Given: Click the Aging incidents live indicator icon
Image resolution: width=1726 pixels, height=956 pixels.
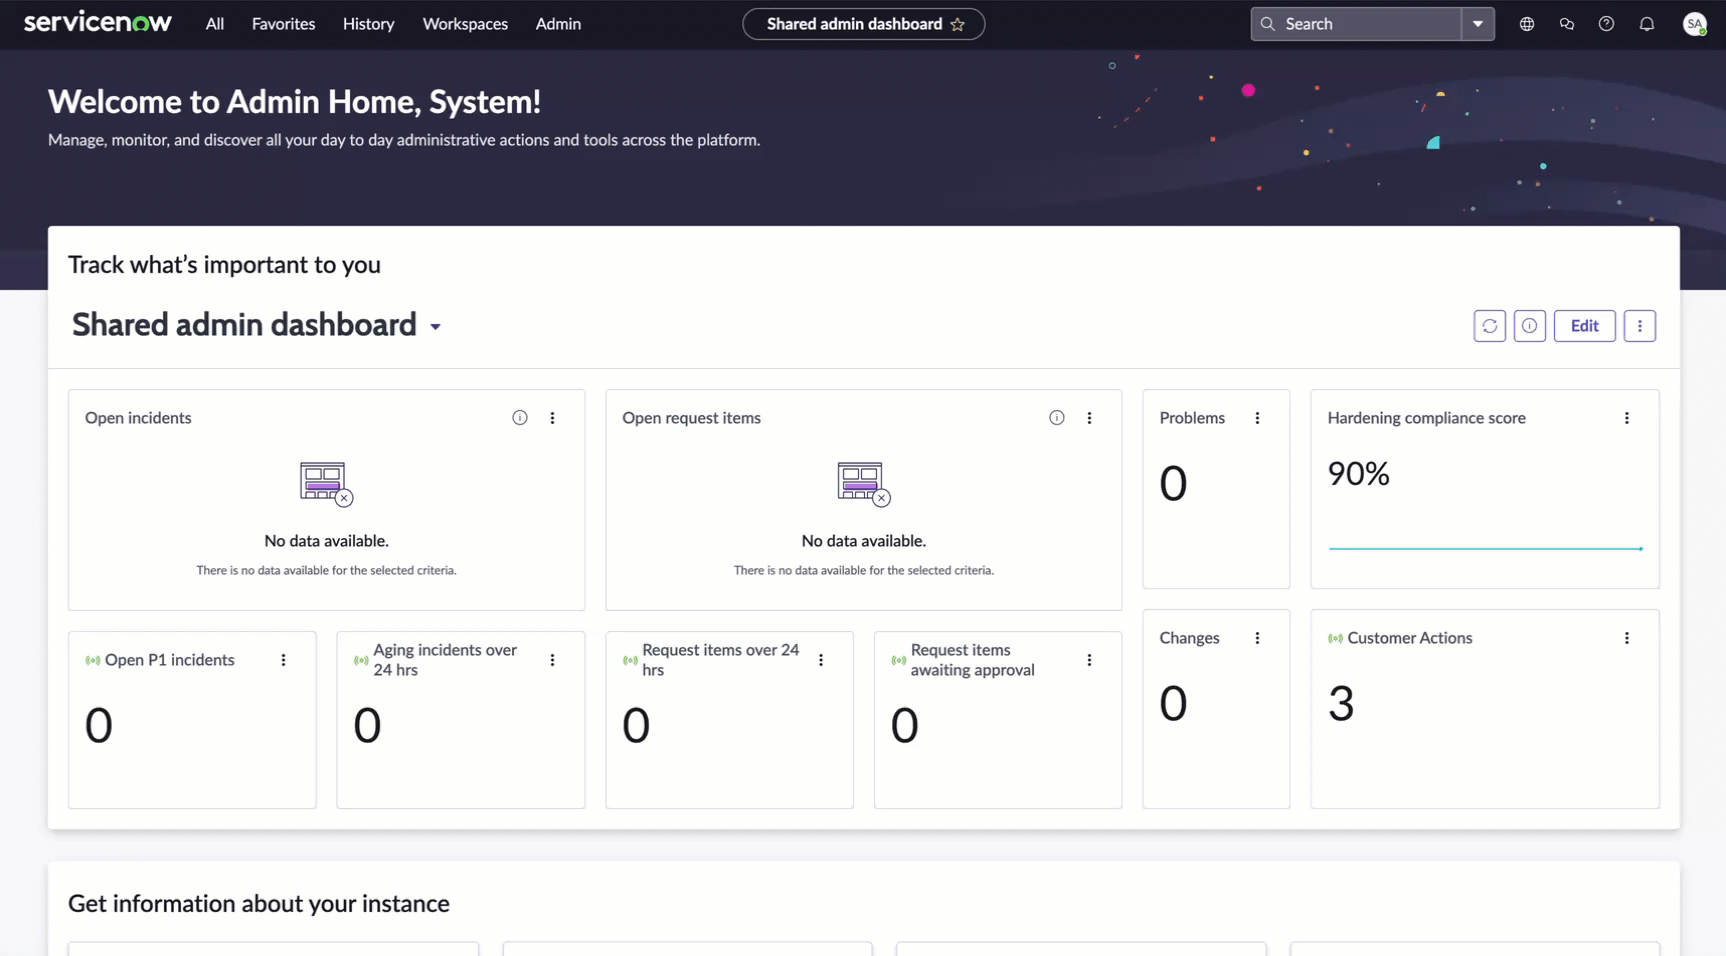Looking at the screenshot, I should (x=362, y=661).
